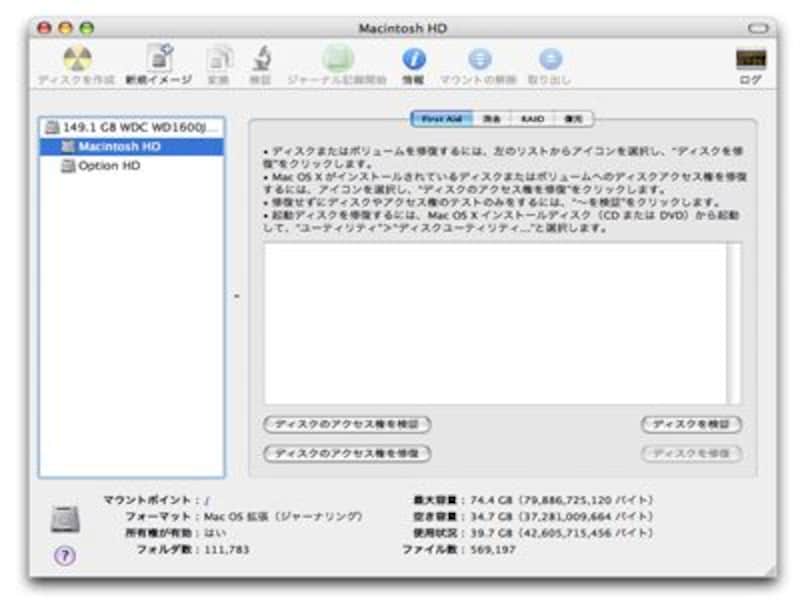
Task: Click the green zoom window button
Action: point(87,28)
